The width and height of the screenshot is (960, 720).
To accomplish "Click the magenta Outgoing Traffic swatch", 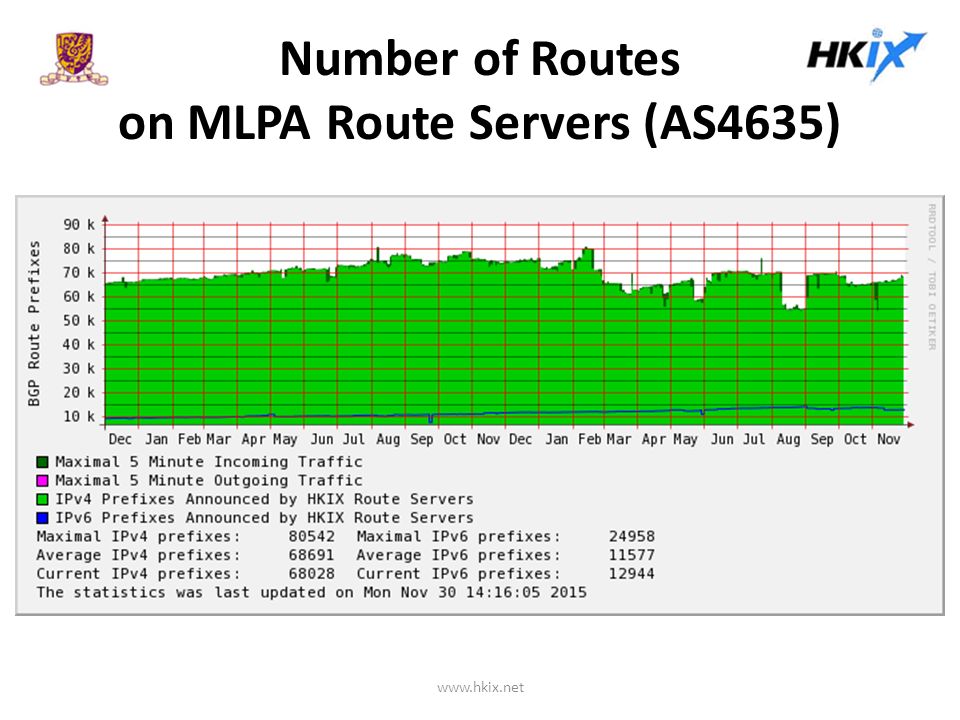I will point(42,481).
